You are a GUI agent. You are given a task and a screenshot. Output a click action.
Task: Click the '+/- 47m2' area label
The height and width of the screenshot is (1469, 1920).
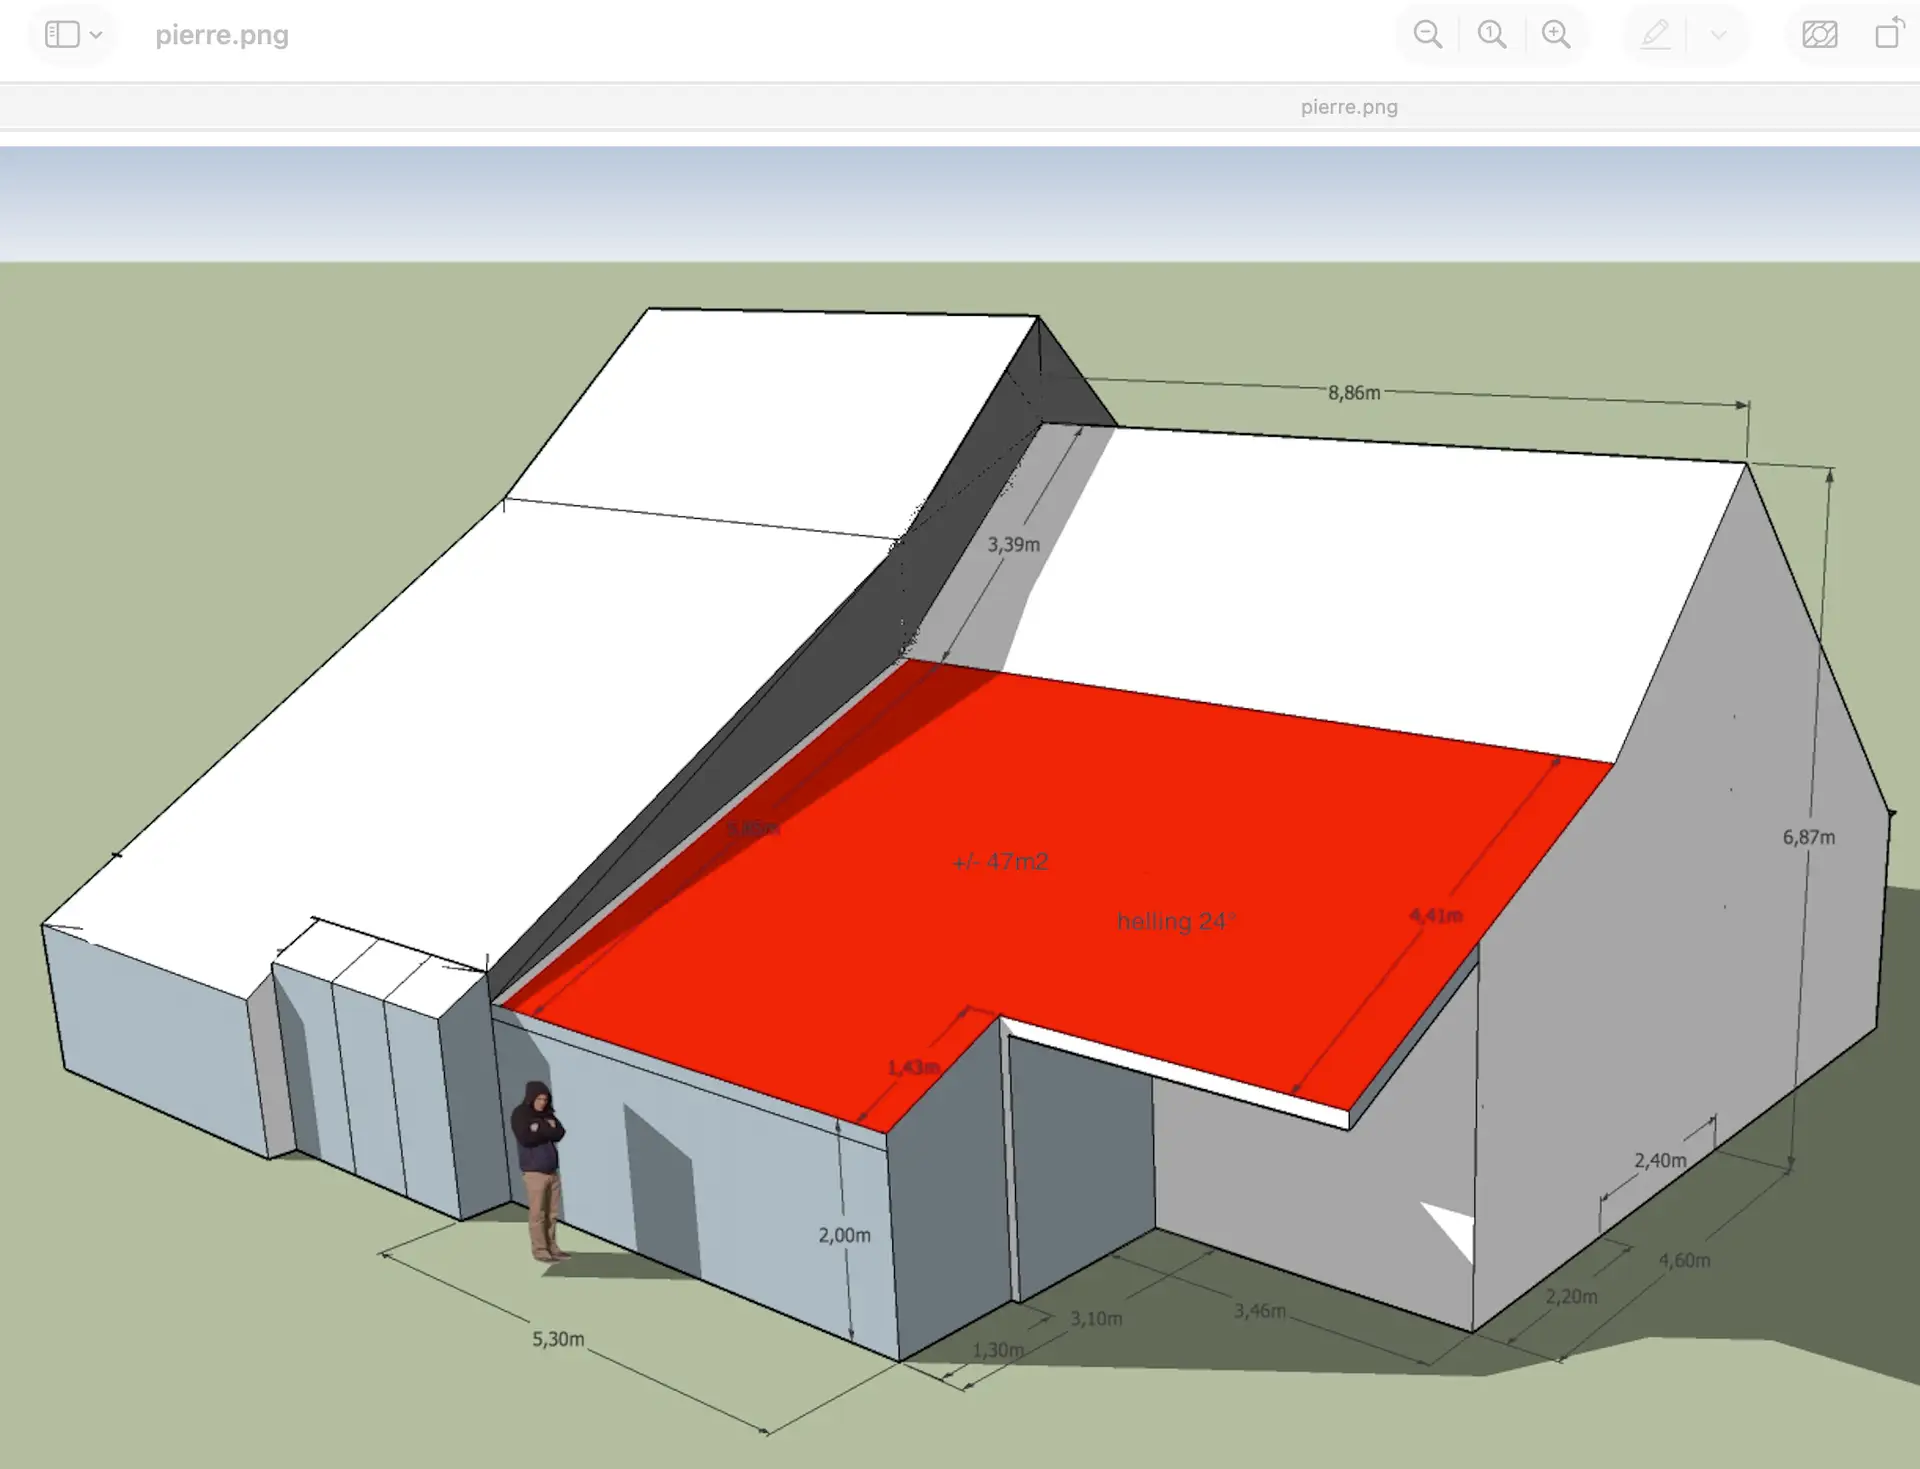1000,861
